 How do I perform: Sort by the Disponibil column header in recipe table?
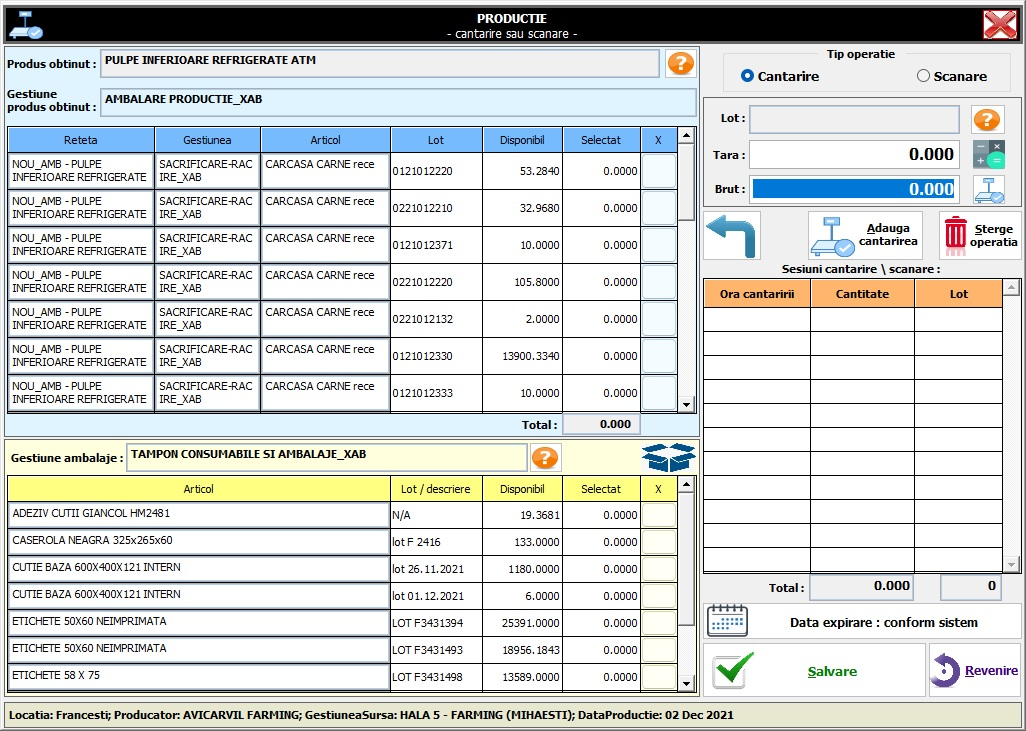point(522,140)
